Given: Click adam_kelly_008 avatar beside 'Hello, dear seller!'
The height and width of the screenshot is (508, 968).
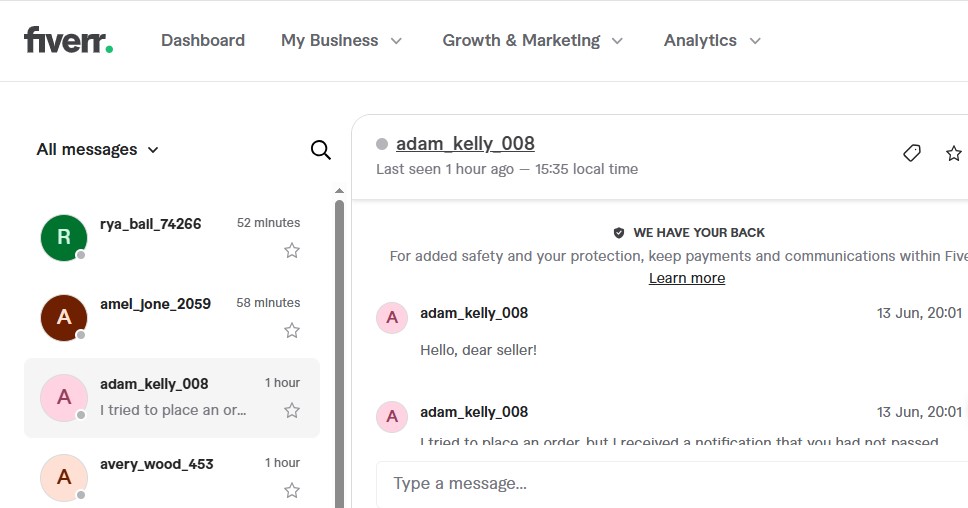Looking at the screenshot, I should point(392,318).
